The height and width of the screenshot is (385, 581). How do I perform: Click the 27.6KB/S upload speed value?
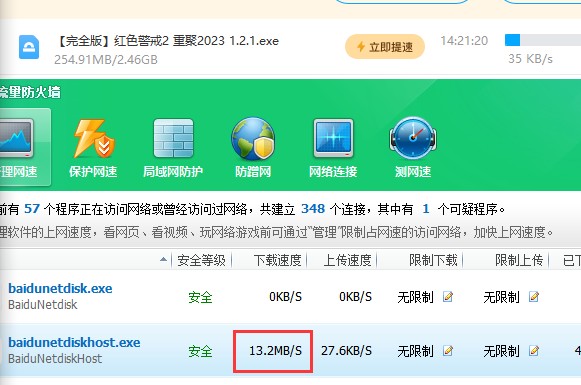click(x=346, y=351)
